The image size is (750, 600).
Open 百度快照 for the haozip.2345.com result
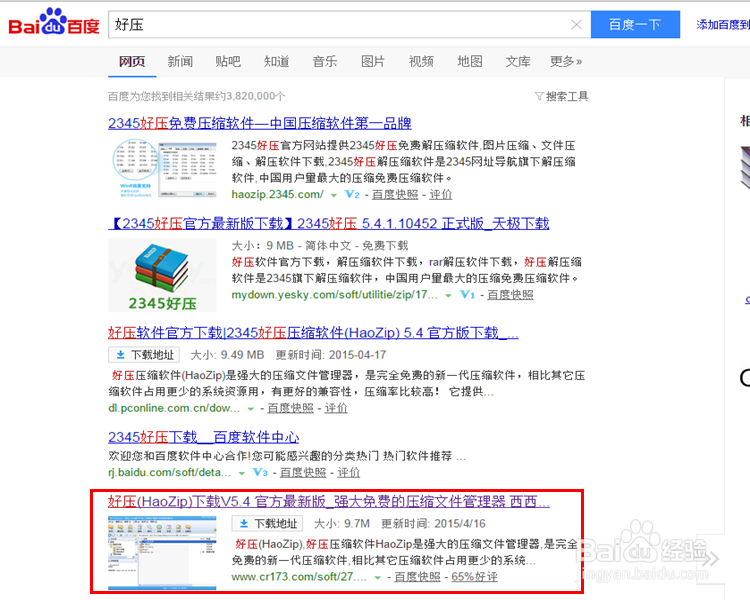(395, 194)
